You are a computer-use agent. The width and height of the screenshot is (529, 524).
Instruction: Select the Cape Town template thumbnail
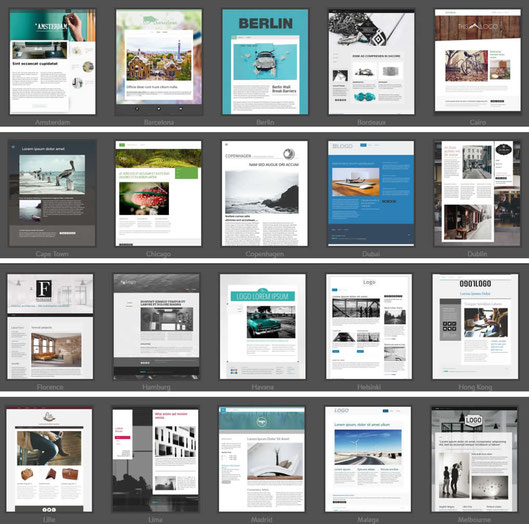point(52,193)
